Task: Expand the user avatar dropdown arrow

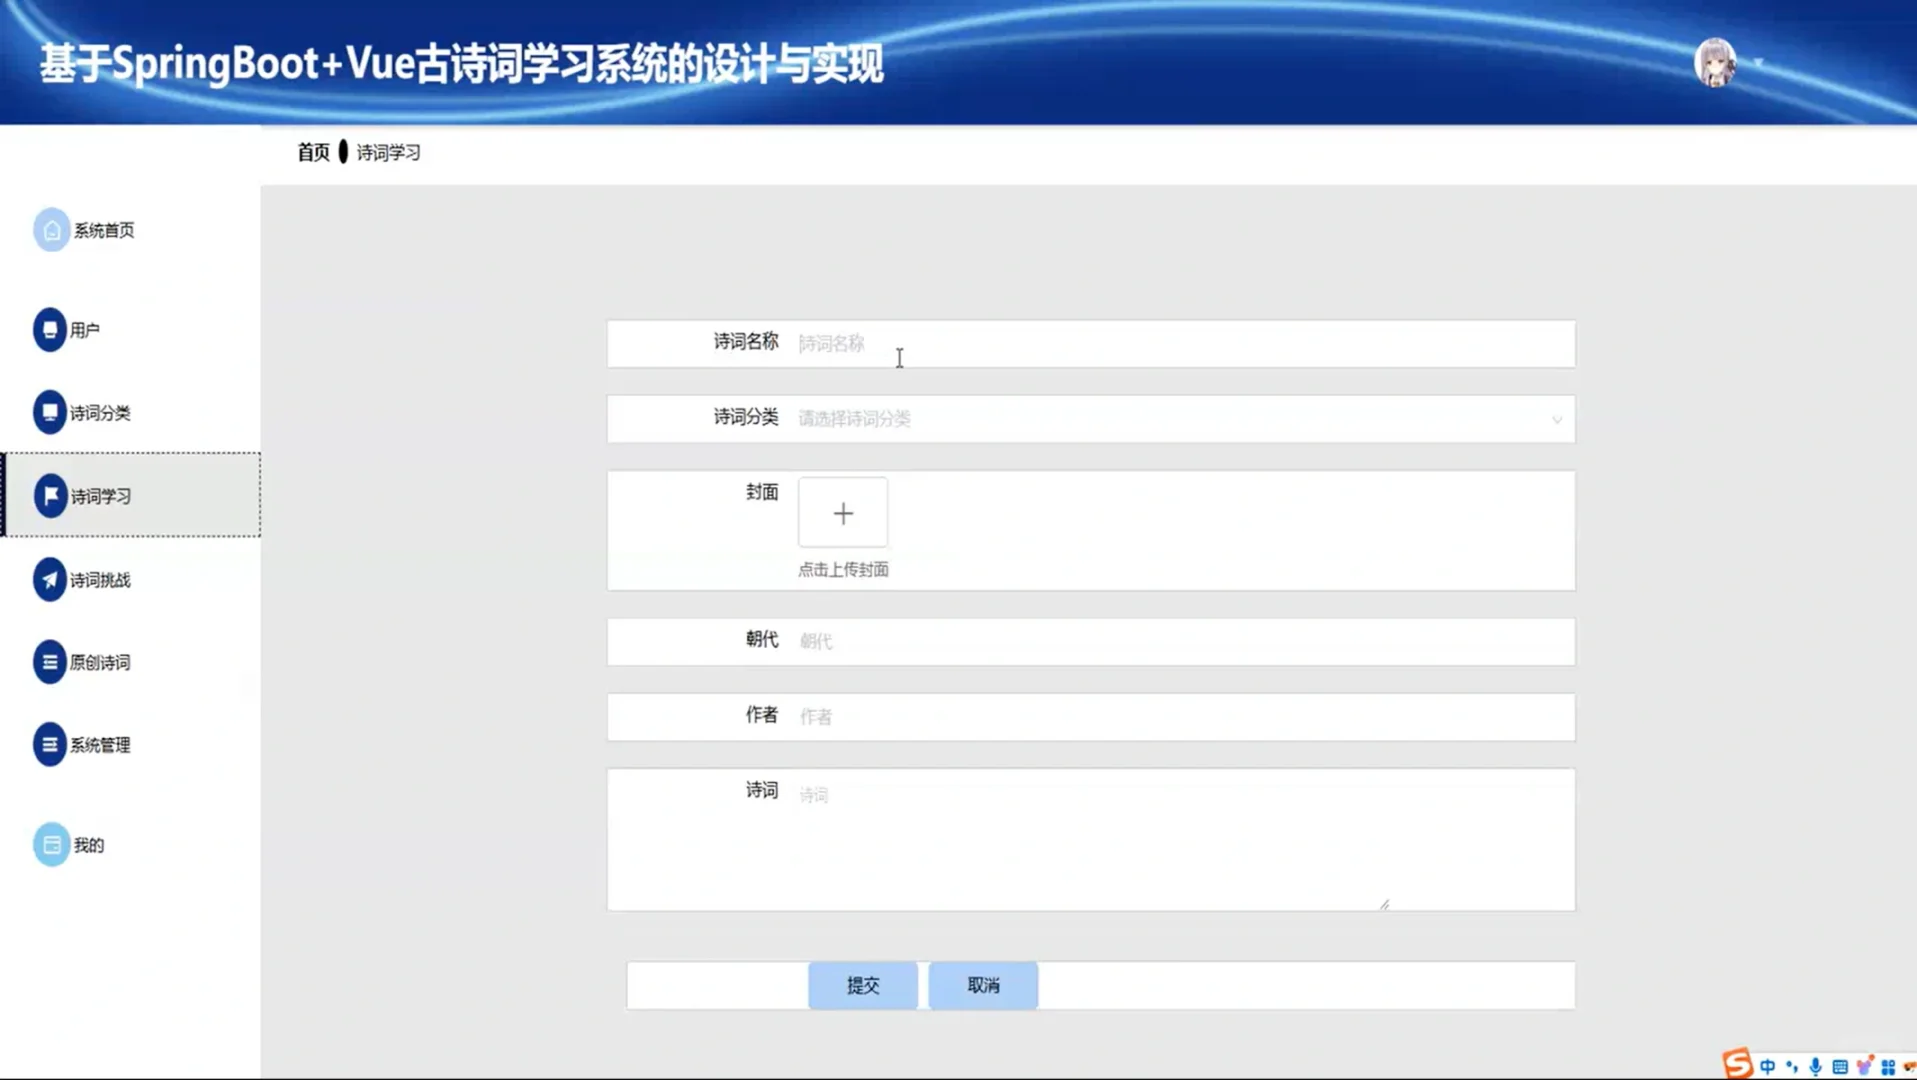Action: tap(1760, 62)
